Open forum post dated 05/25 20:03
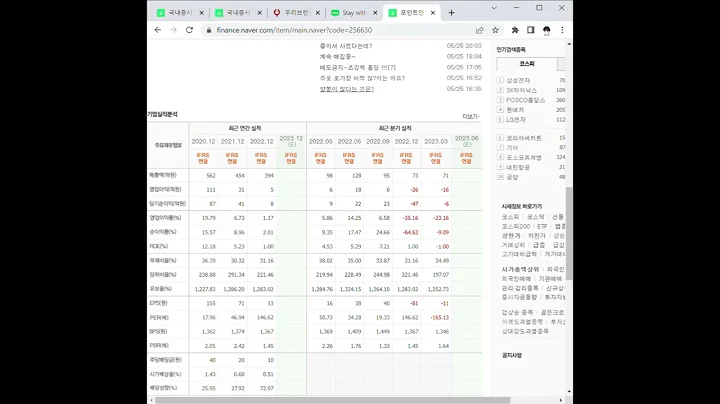Screen dimensions: 720x404 (346, 46)
